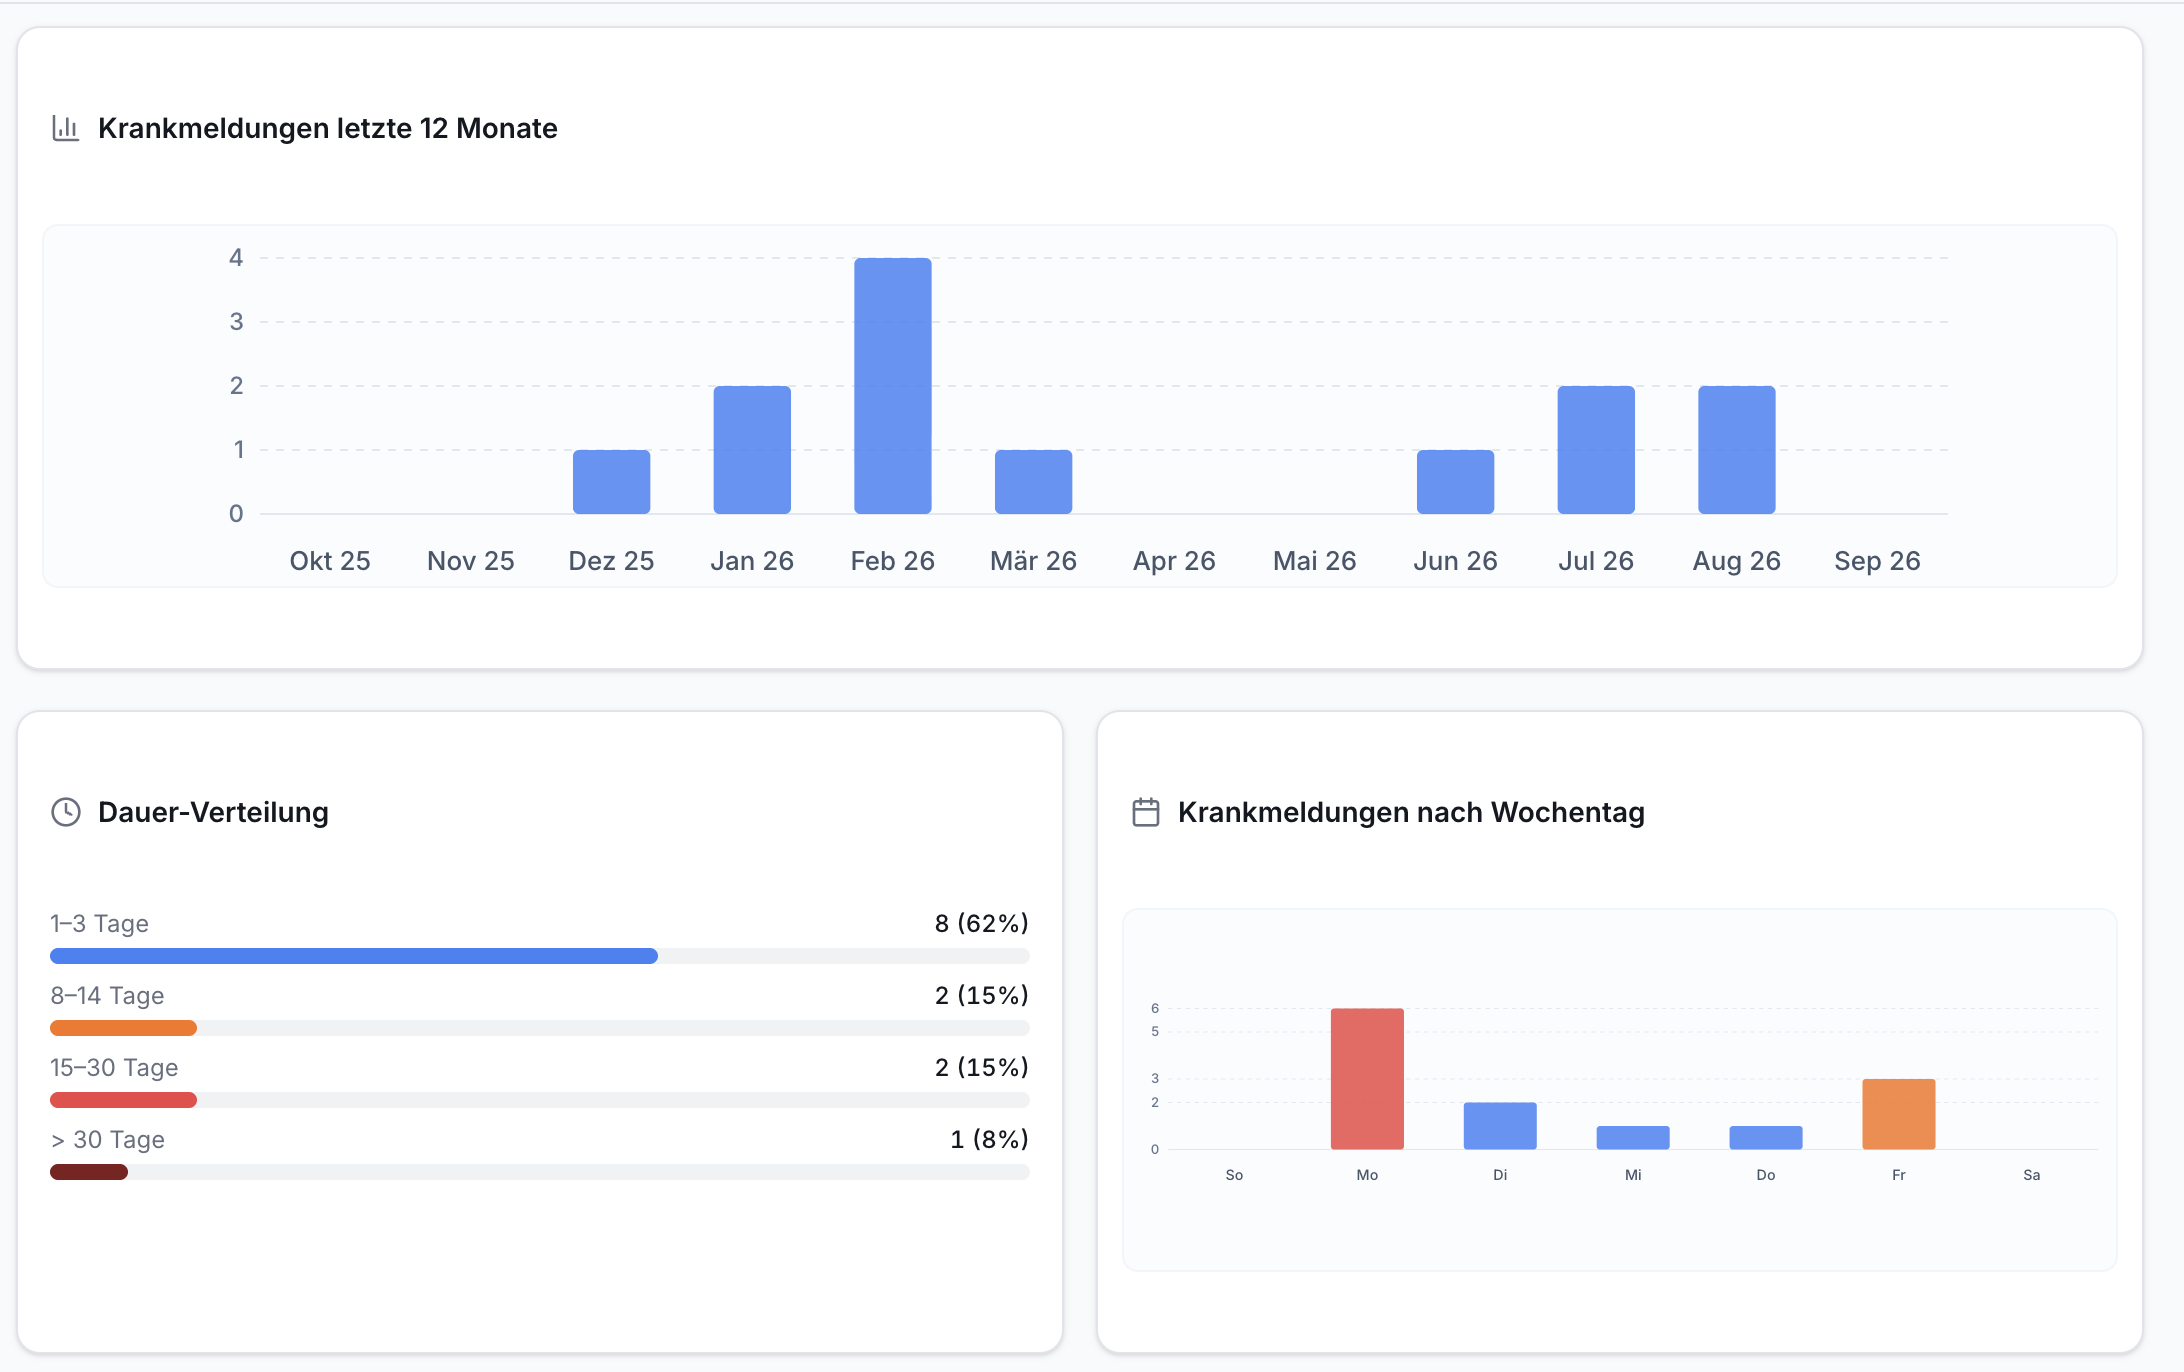Click the dark red > 30 Tage progress bar
The width and height of the screenshot is (2184, 1372).
[x=89, y=1172]
